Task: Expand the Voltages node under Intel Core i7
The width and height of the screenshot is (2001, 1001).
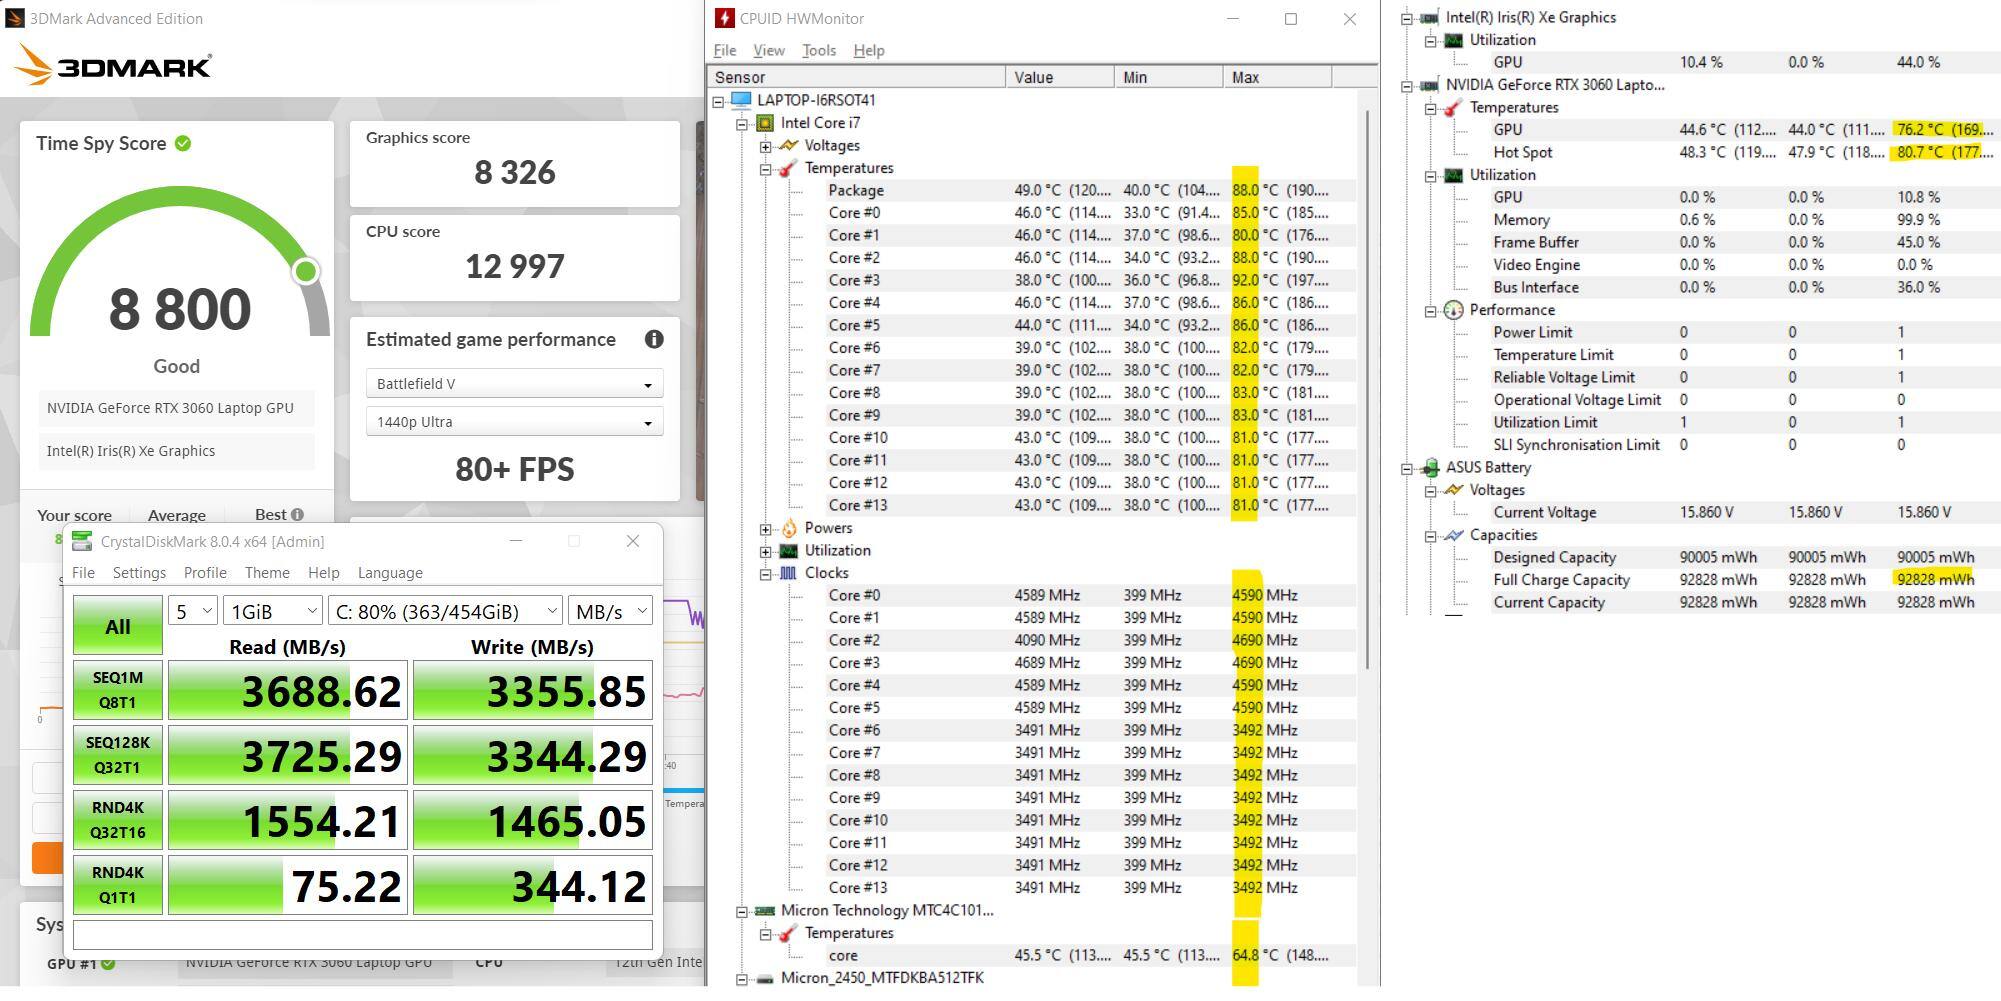Action: (766, 146)
